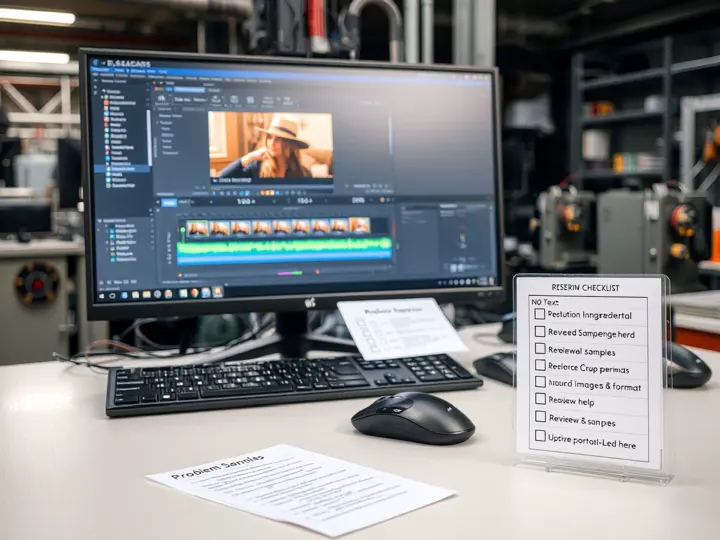
Task: Click the caption bar beneath the video preview
Action: point(272,181)
